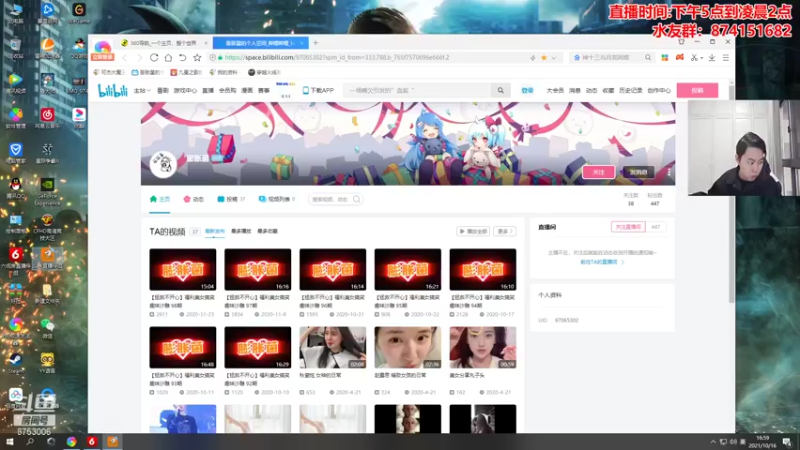800x450 pixels.
Task: Click the pink 关注 follow button
Action: point(598,172)
